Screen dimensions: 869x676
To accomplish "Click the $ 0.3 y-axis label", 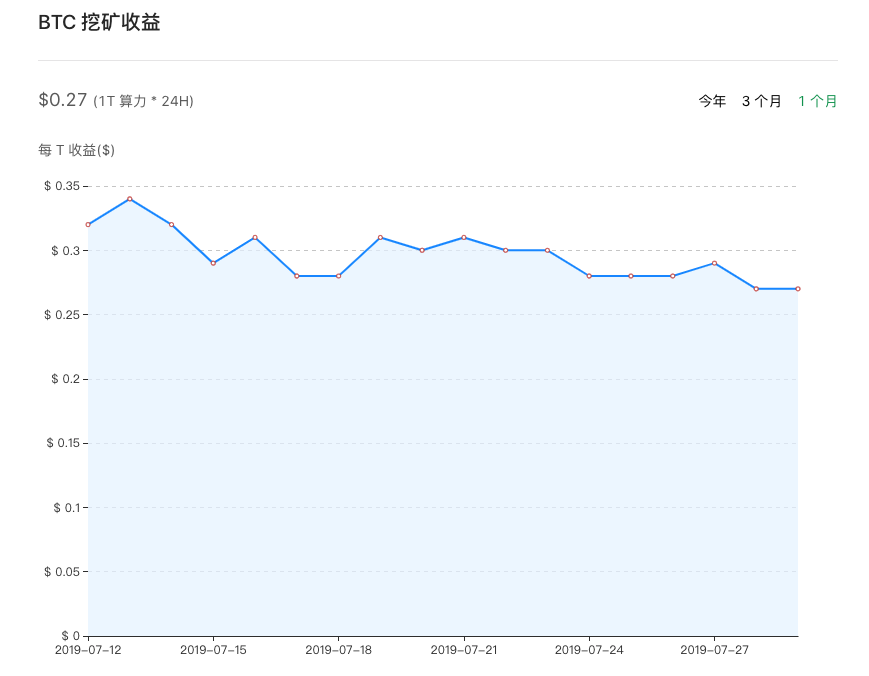I will pyautogui.click(x=65, y=250).
